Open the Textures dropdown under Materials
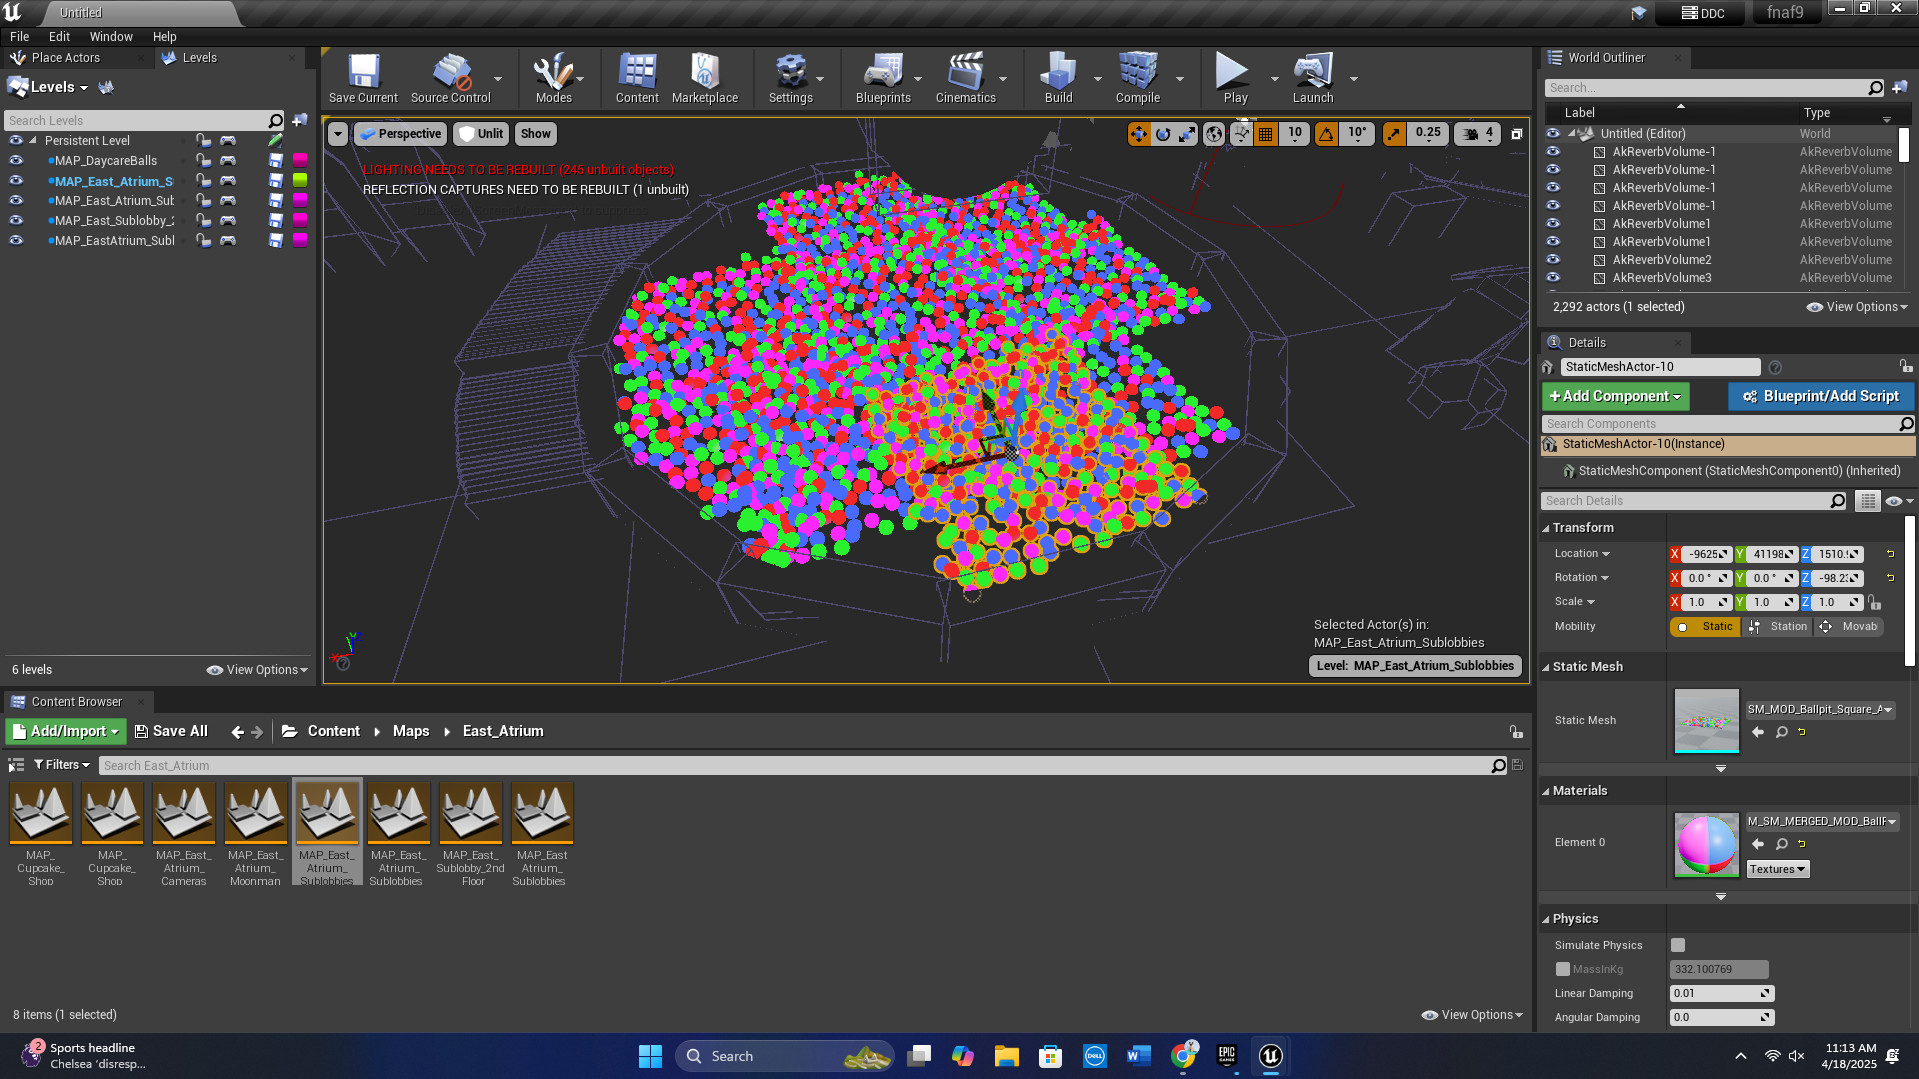 click(x=1777, y=869)
